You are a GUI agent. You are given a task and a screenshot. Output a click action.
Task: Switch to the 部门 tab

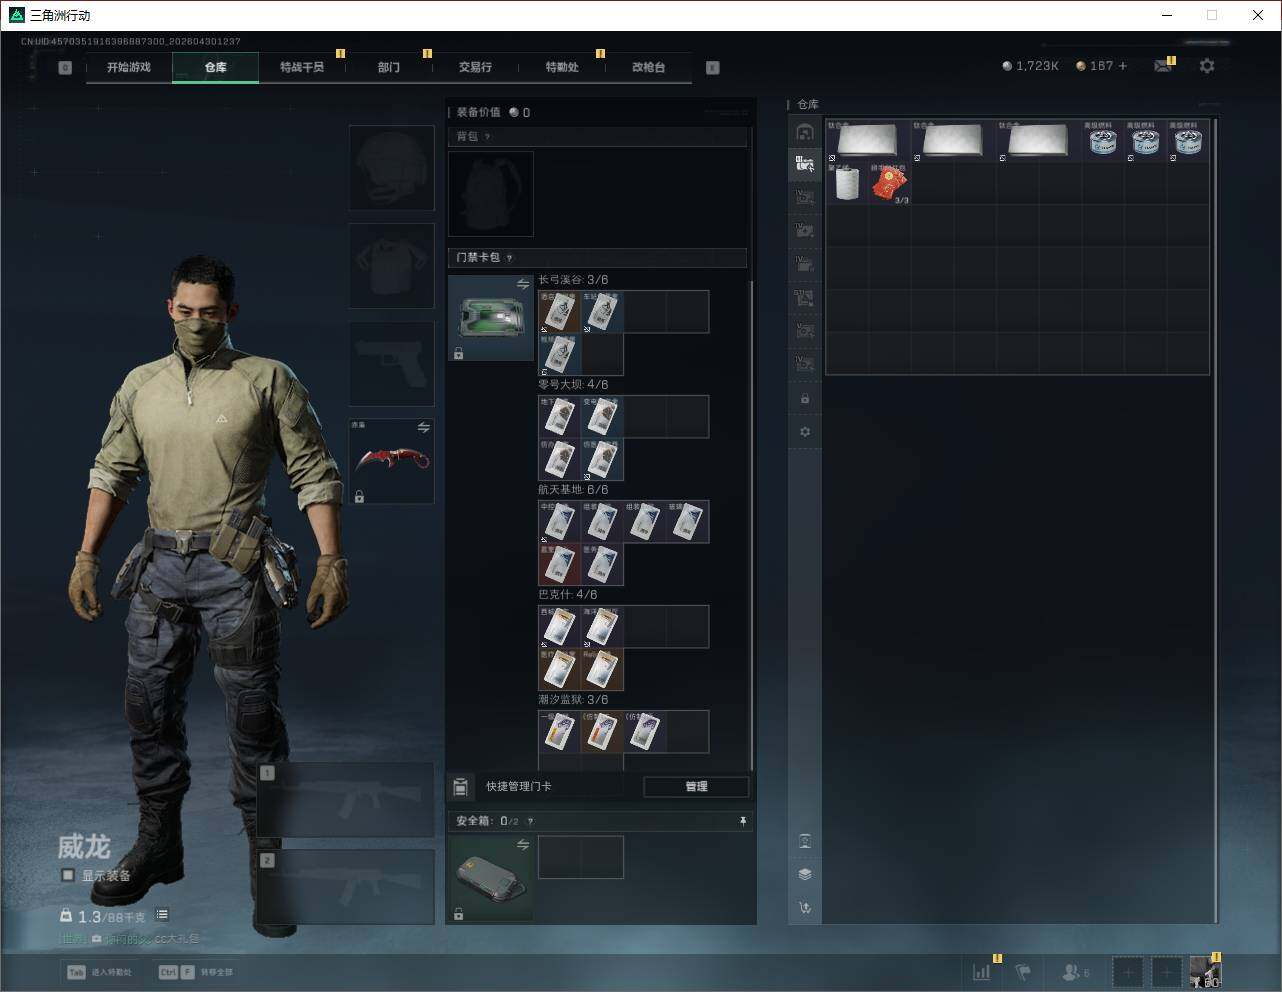click(389, 67)
